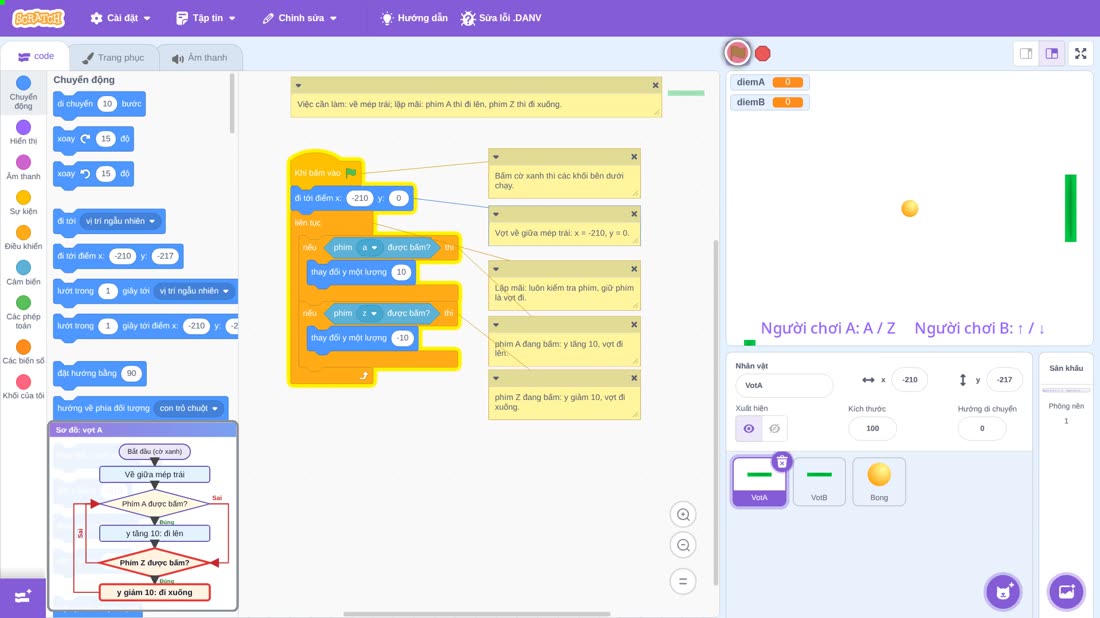The width and height of the screenshot is (1100, 618).
Task: Select the Chuyển động block category
Action: (x=23, y=93)
